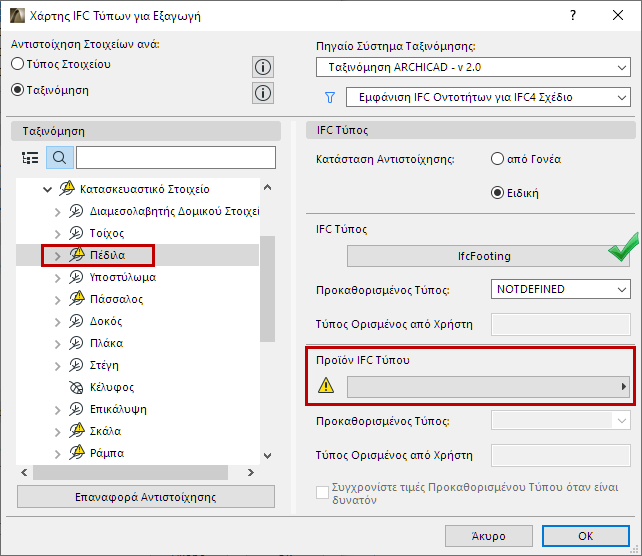Click info icon beside Τύπος Στοιχείου
The width and height of the screenshot is (642, 556).
click(x=263, y=67)
